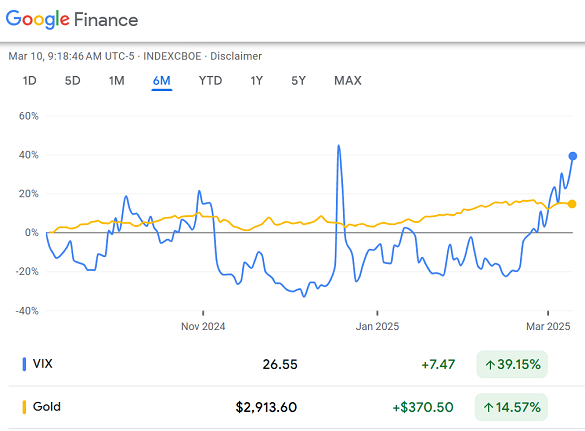585x431 pixels.
Task: Click the blue VIX color bar
Action: pyautogui.click(x=24, y=364)
